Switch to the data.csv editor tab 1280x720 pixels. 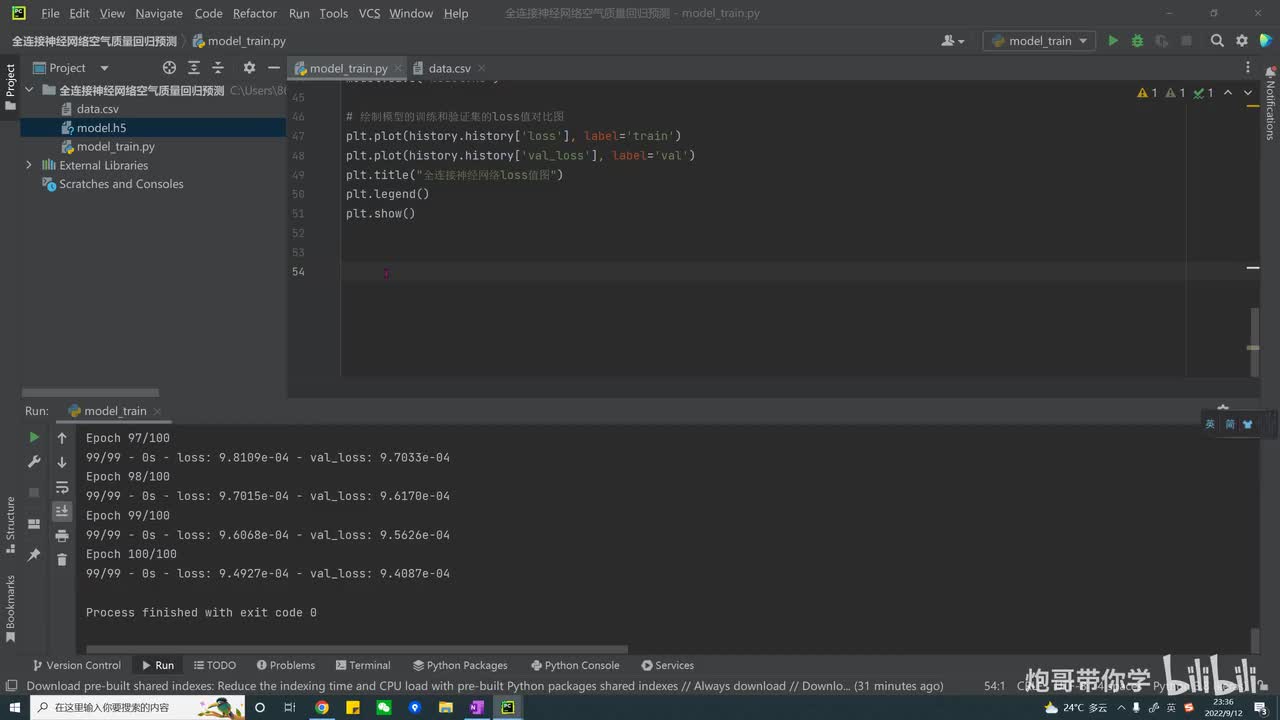pos(449,68)
